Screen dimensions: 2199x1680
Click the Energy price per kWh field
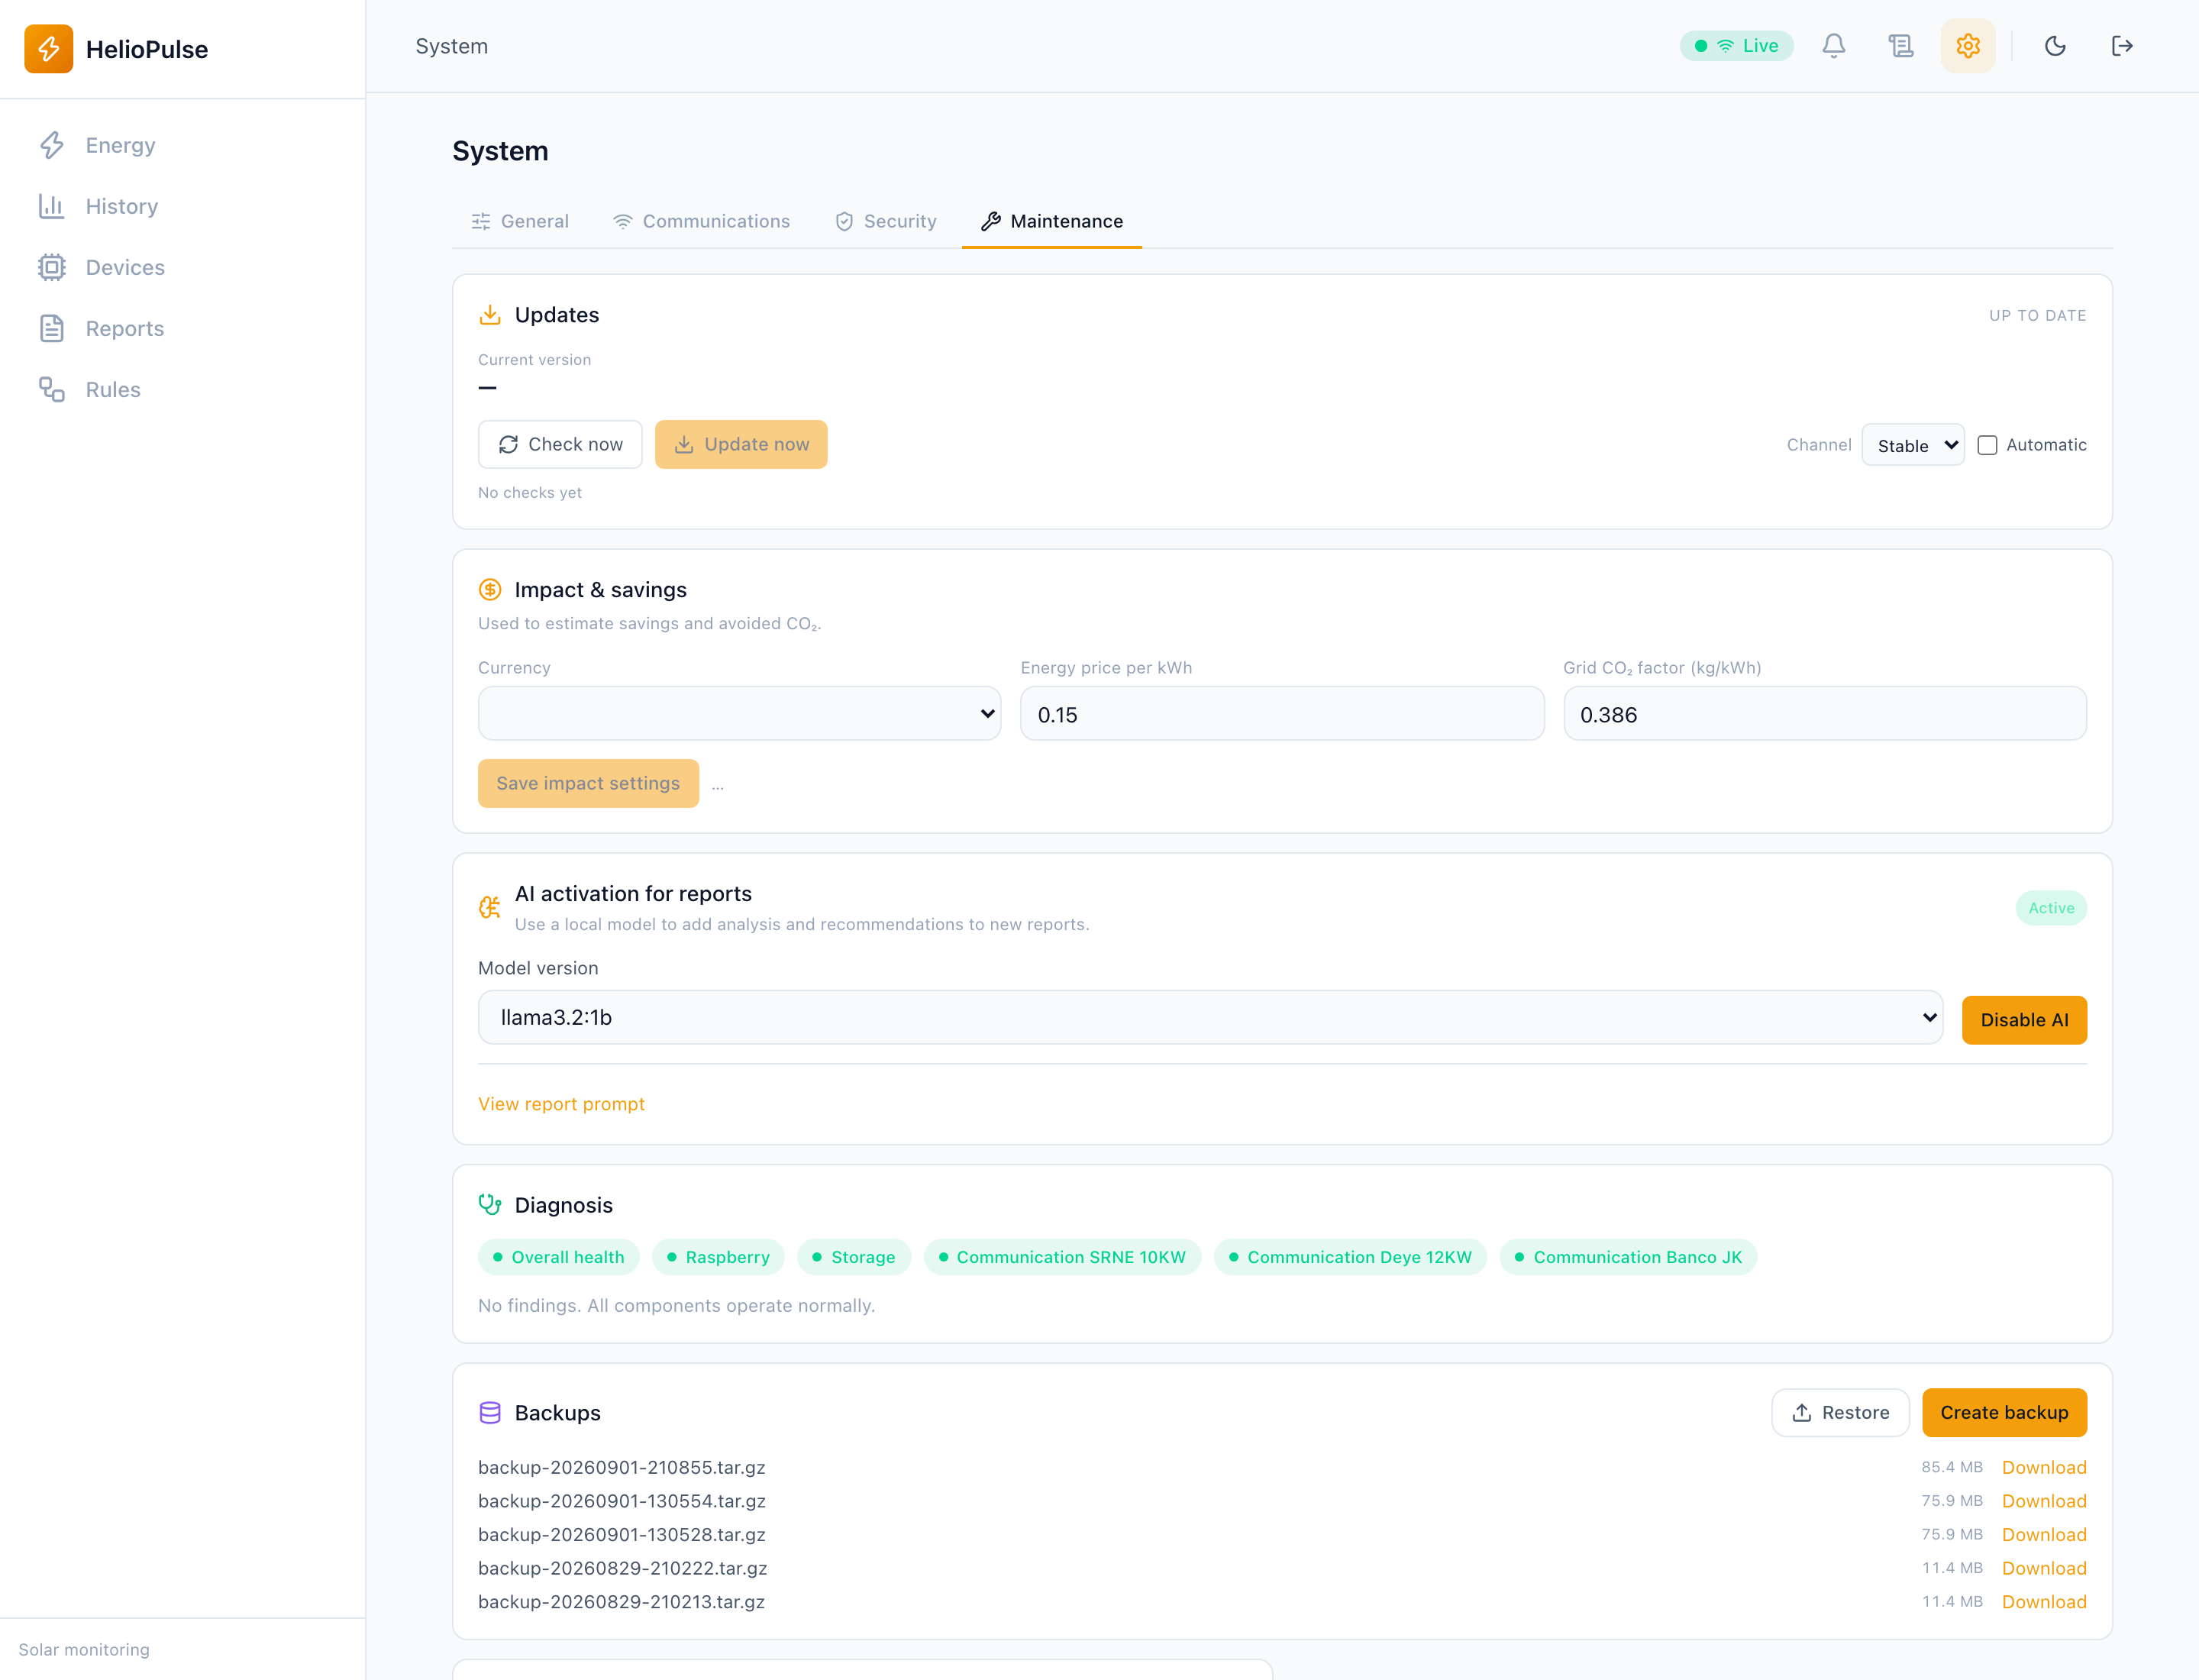tap(1282, 714)
